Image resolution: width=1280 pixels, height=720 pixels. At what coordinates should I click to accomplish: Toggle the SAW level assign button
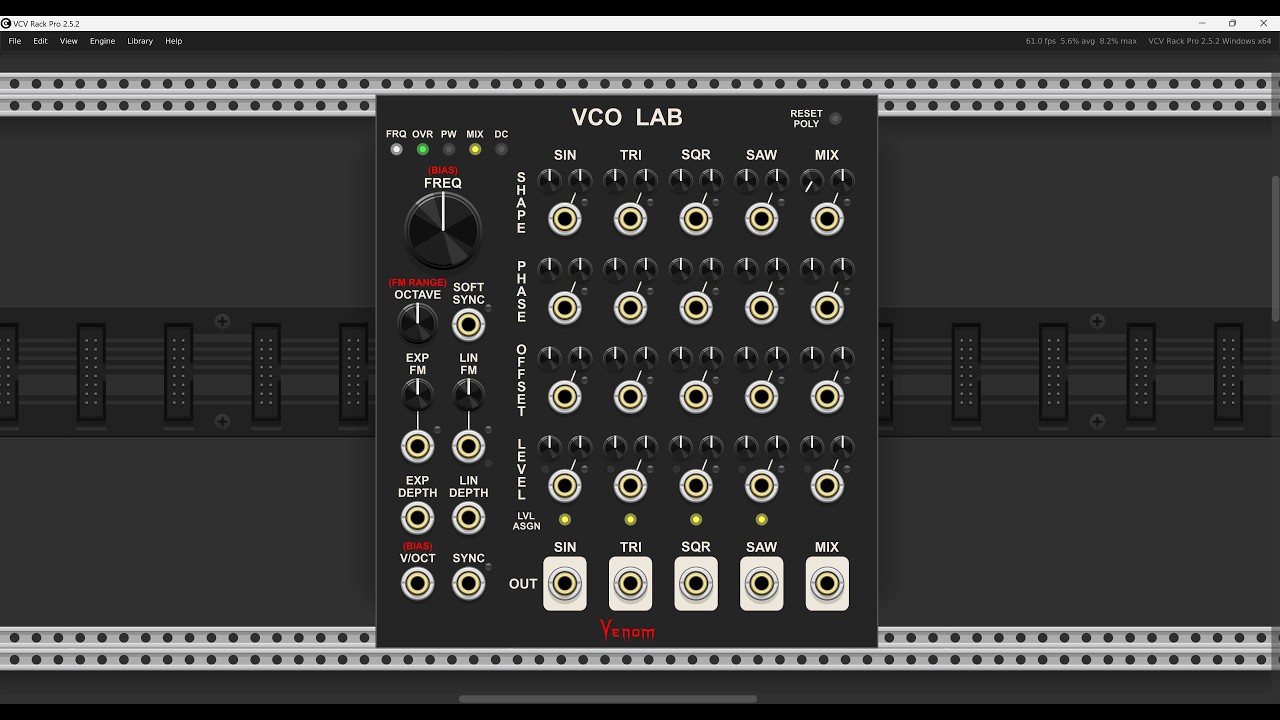click(761, 519)
